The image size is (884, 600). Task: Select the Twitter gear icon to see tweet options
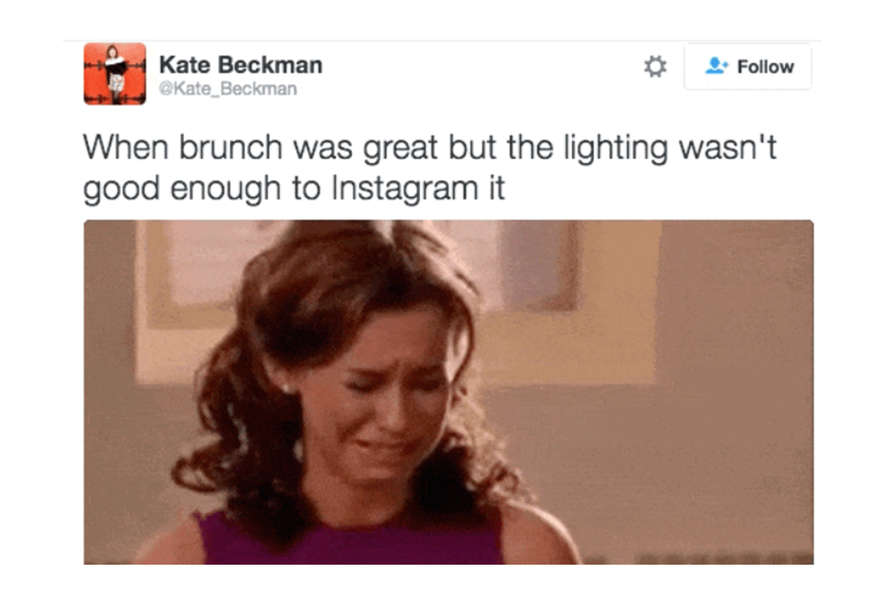pyautogui.click(x=657, y=64)
